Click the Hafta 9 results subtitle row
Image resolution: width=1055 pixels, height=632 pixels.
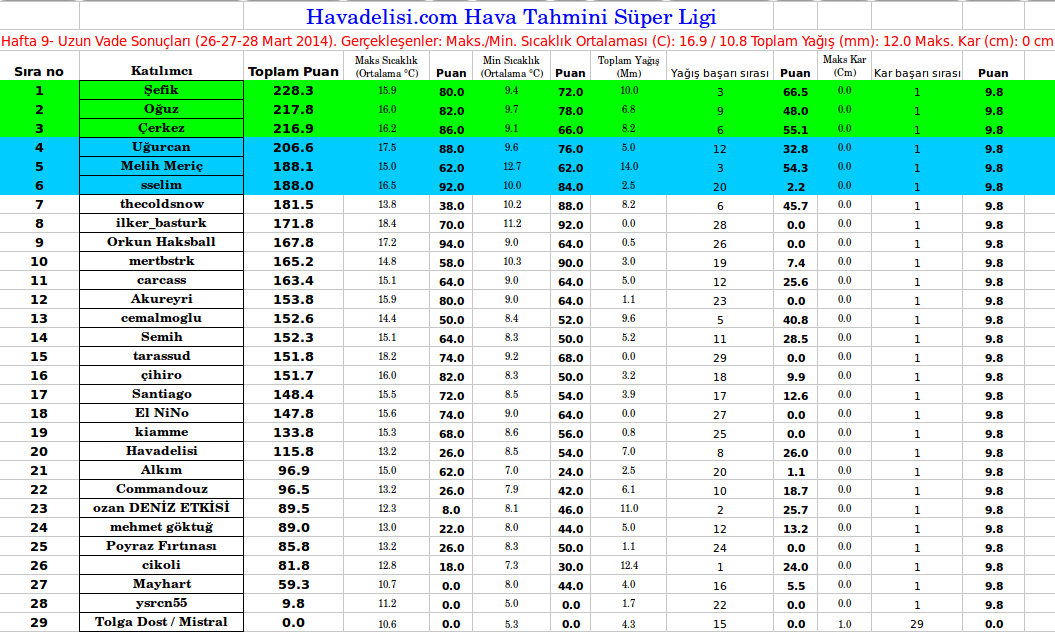[x=527, y=41]
